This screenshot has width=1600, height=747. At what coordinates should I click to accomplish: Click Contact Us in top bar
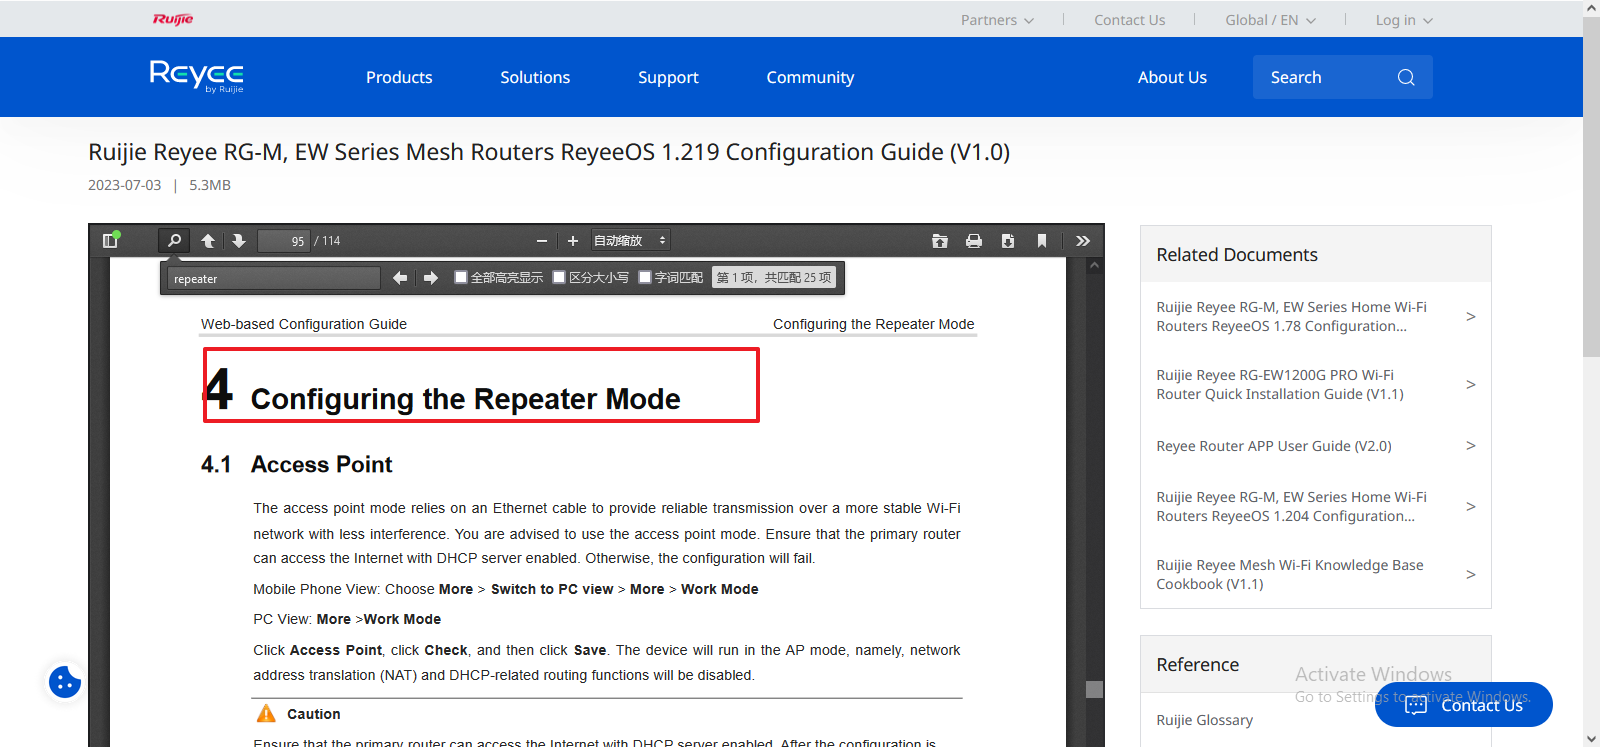(1129, 20)
